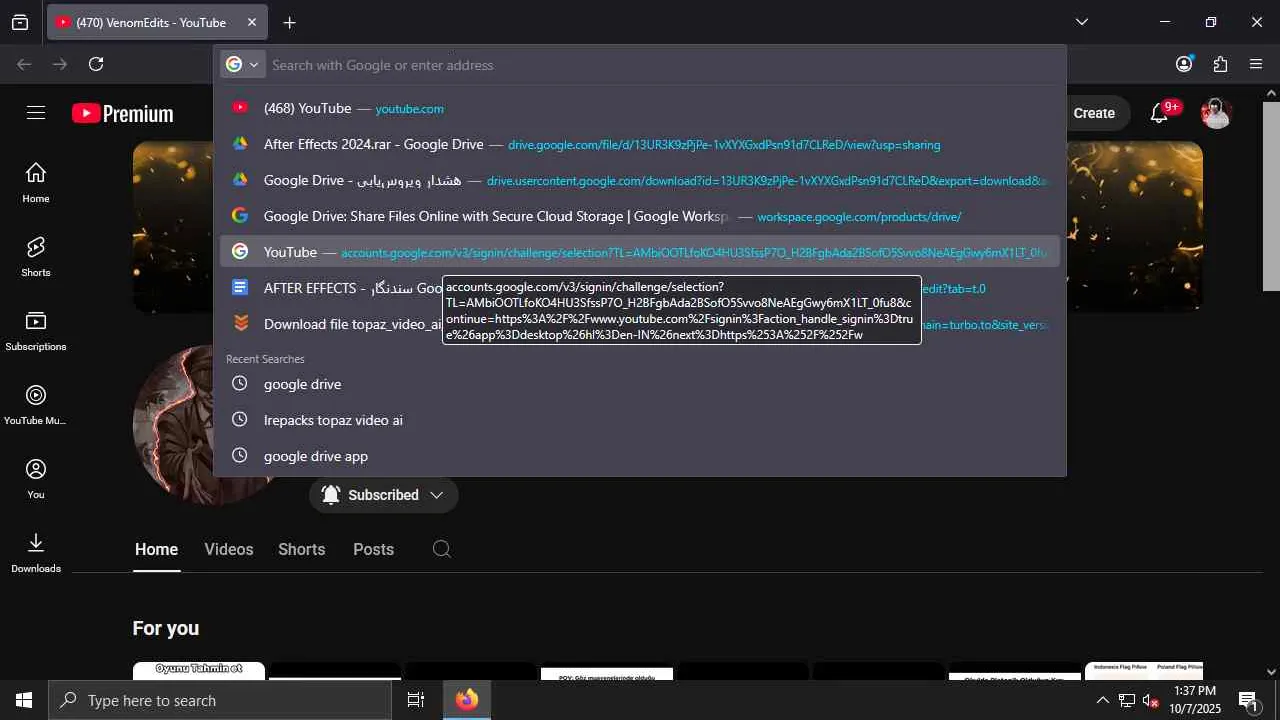Open the Windows Action Center notifications
Image resolution: width=1280 pixels, height=720 pixels.
click(x=1248, y=700)
